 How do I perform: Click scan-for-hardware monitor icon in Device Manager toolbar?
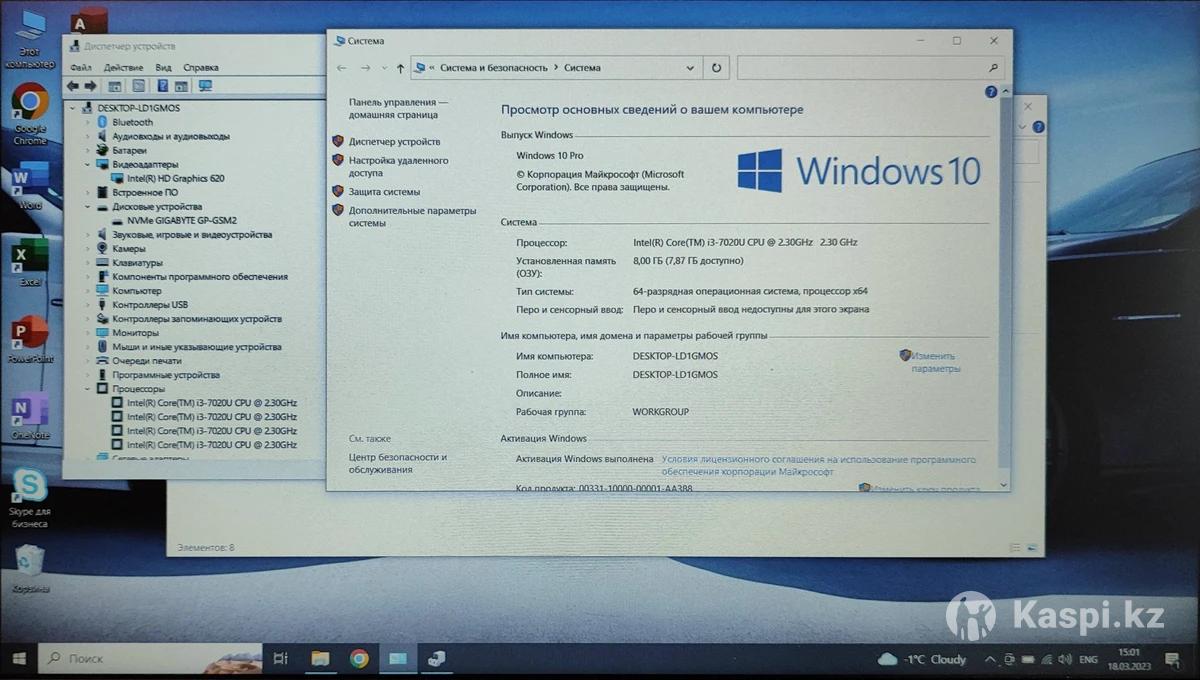pos(205,86)
